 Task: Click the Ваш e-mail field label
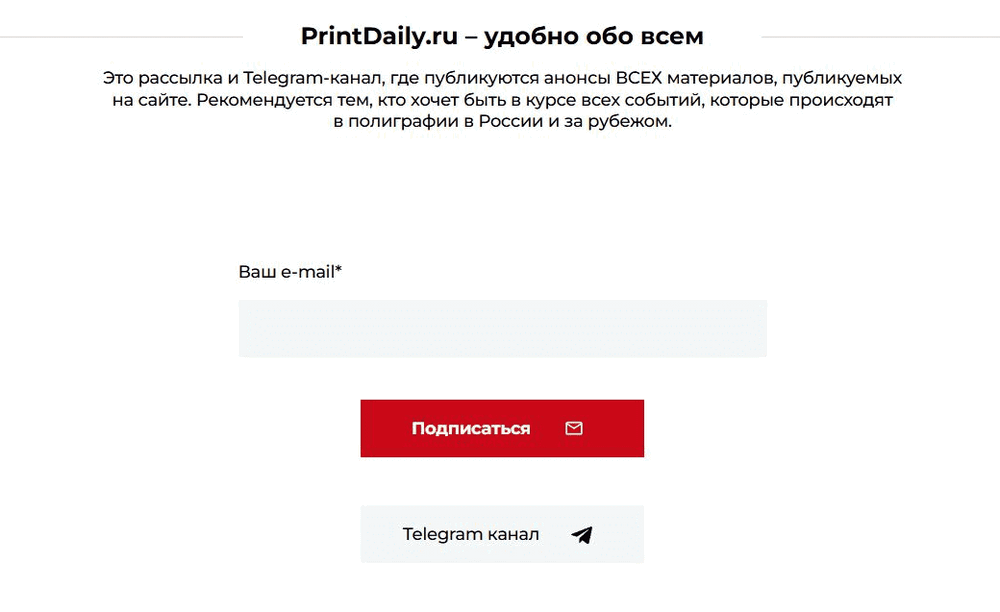(286, 272)
